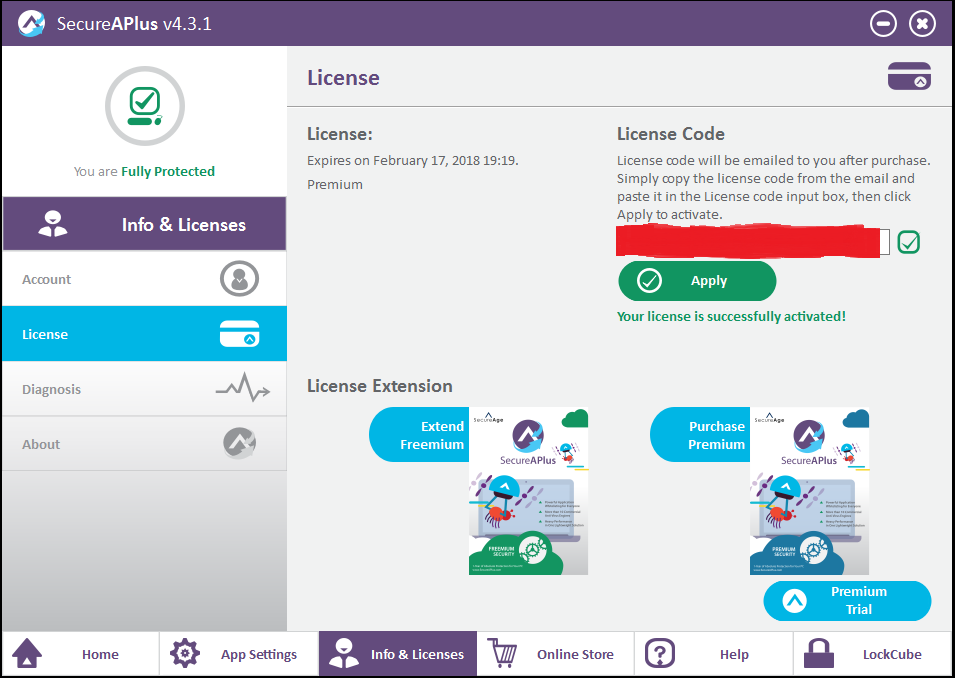Switch to App Settings tab
Screen dimensions: 955x678
(x=239, y=654)
